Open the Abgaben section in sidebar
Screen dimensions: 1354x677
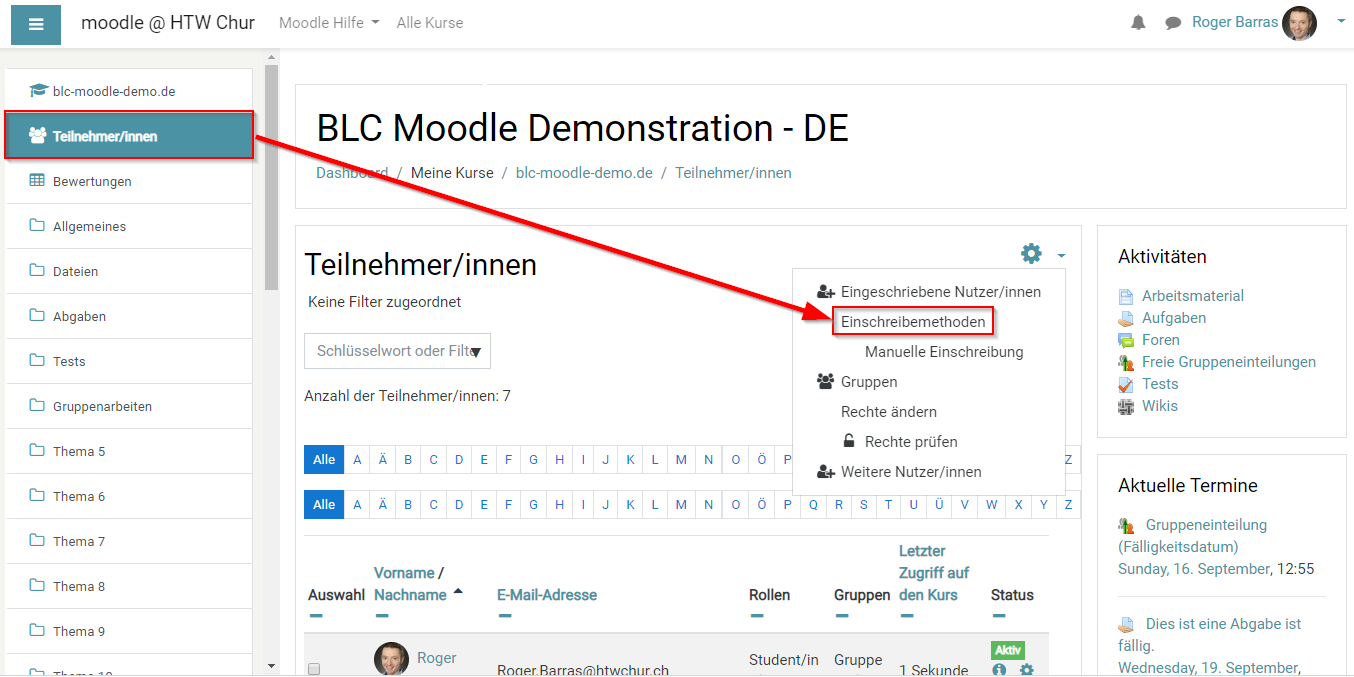pos(129,316)
